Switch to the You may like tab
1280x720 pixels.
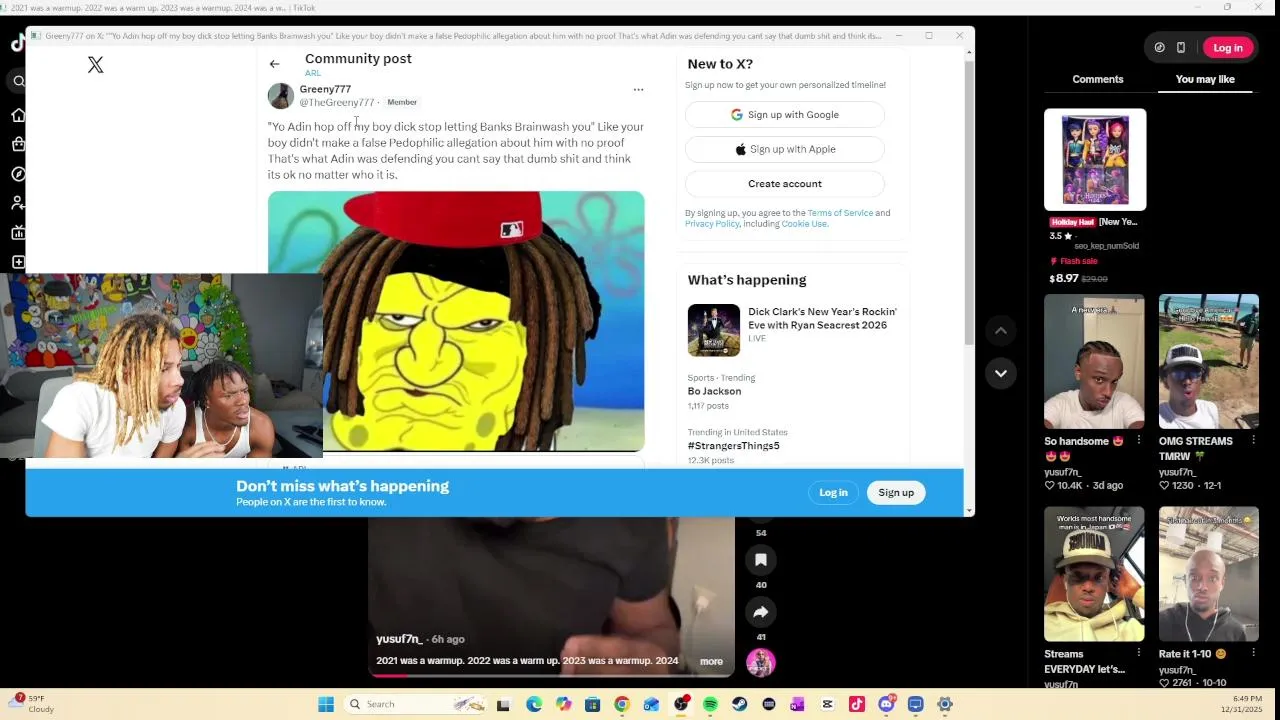click(1205, 80)
